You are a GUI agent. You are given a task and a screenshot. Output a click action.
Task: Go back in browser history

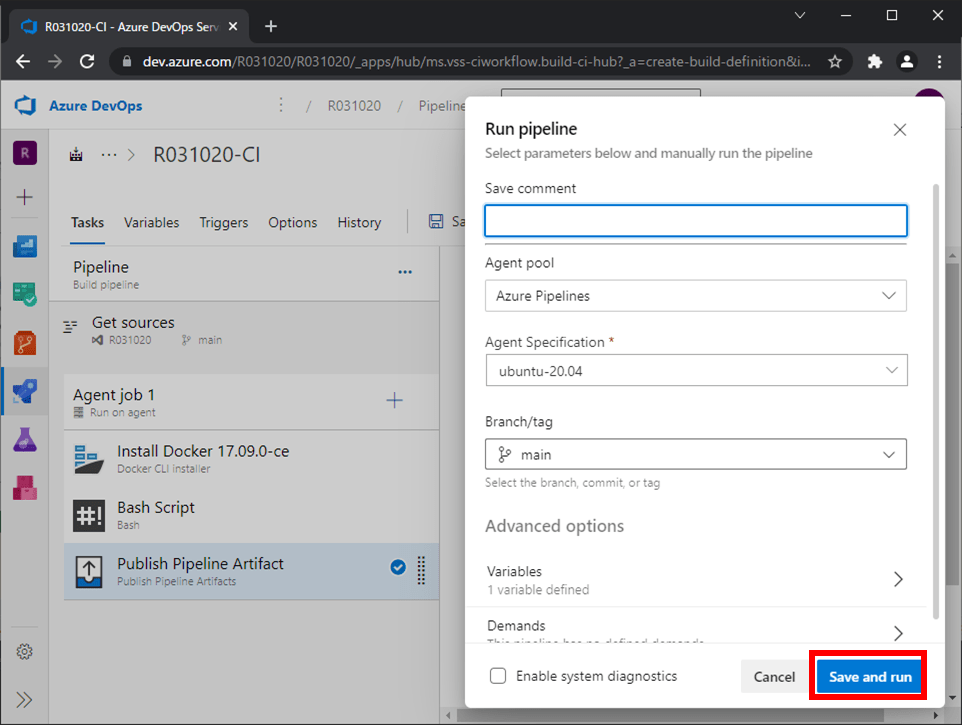coord(23,61)
